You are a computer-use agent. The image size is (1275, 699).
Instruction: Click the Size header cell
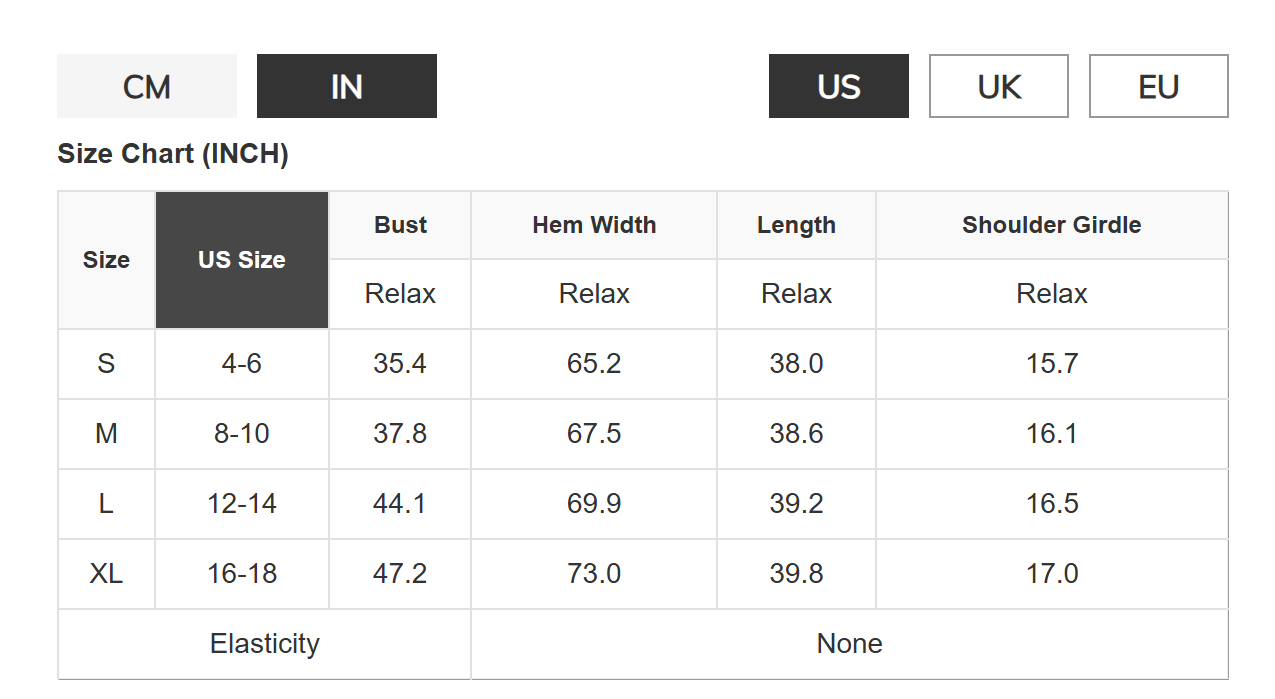pos(106,260)
